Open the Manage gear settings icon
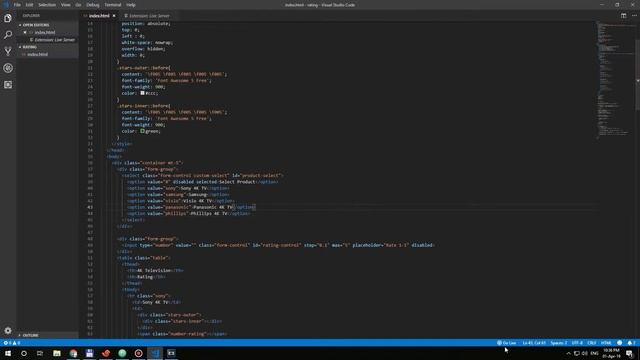The image size is (640, 360). coord(8,330)
